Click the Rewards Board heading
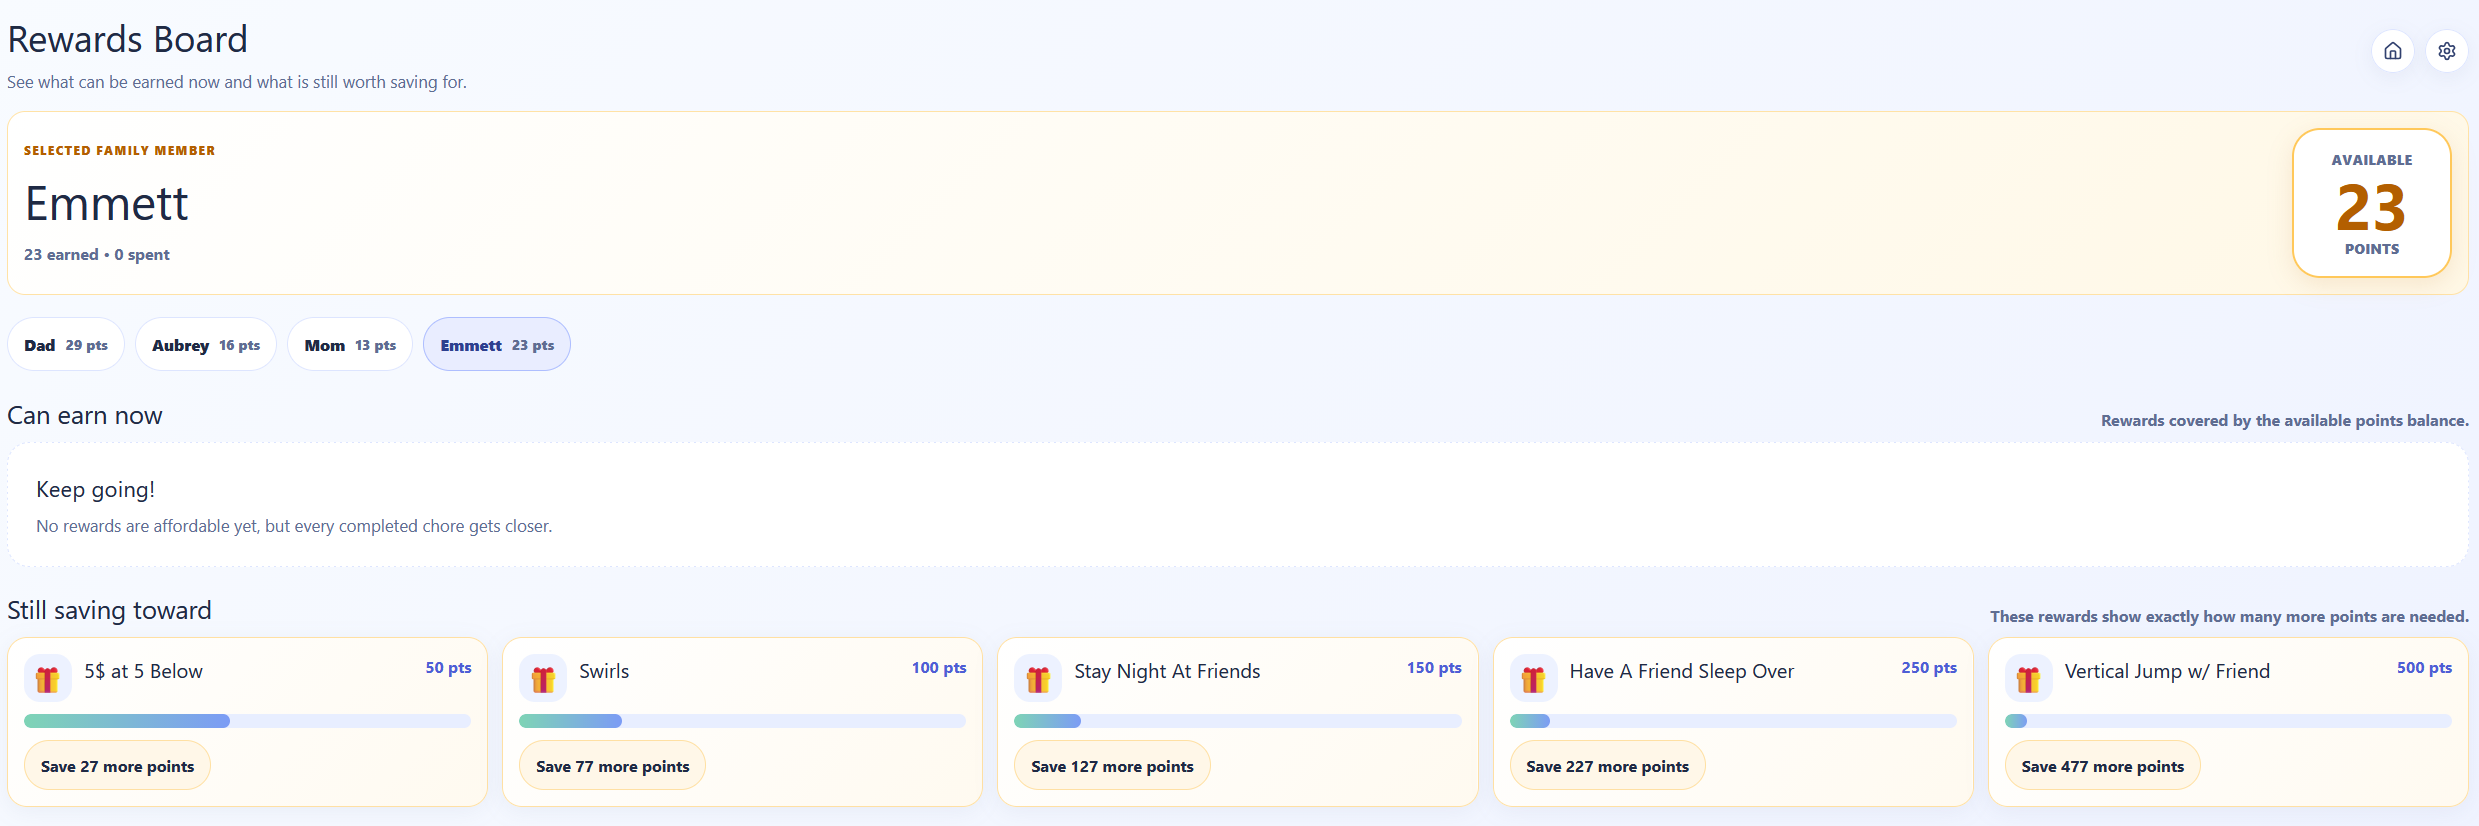The width and height of the screenshot is (2479, 826). (x=127, y=39)
